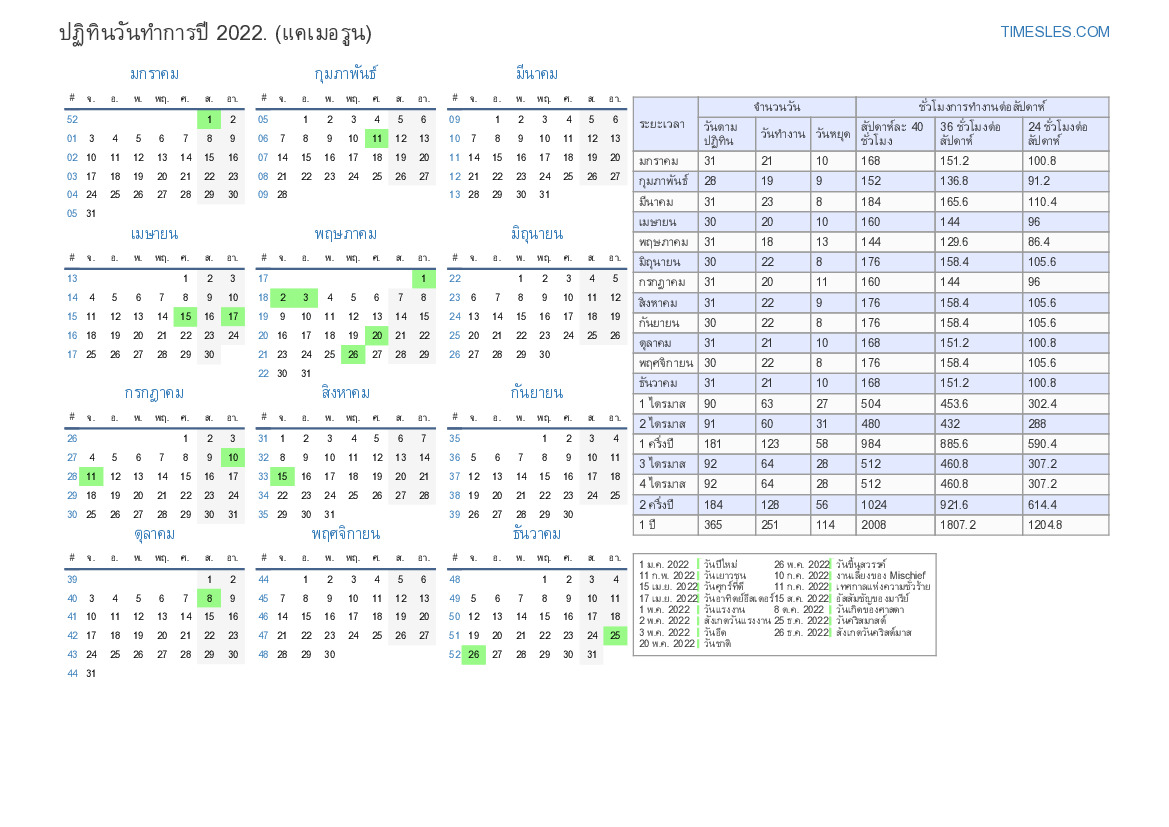Image resolution: width=1169 pixels, height=827 pixels.
Task: Click the จำนวนวัน table column header
Action: point(776,107)
